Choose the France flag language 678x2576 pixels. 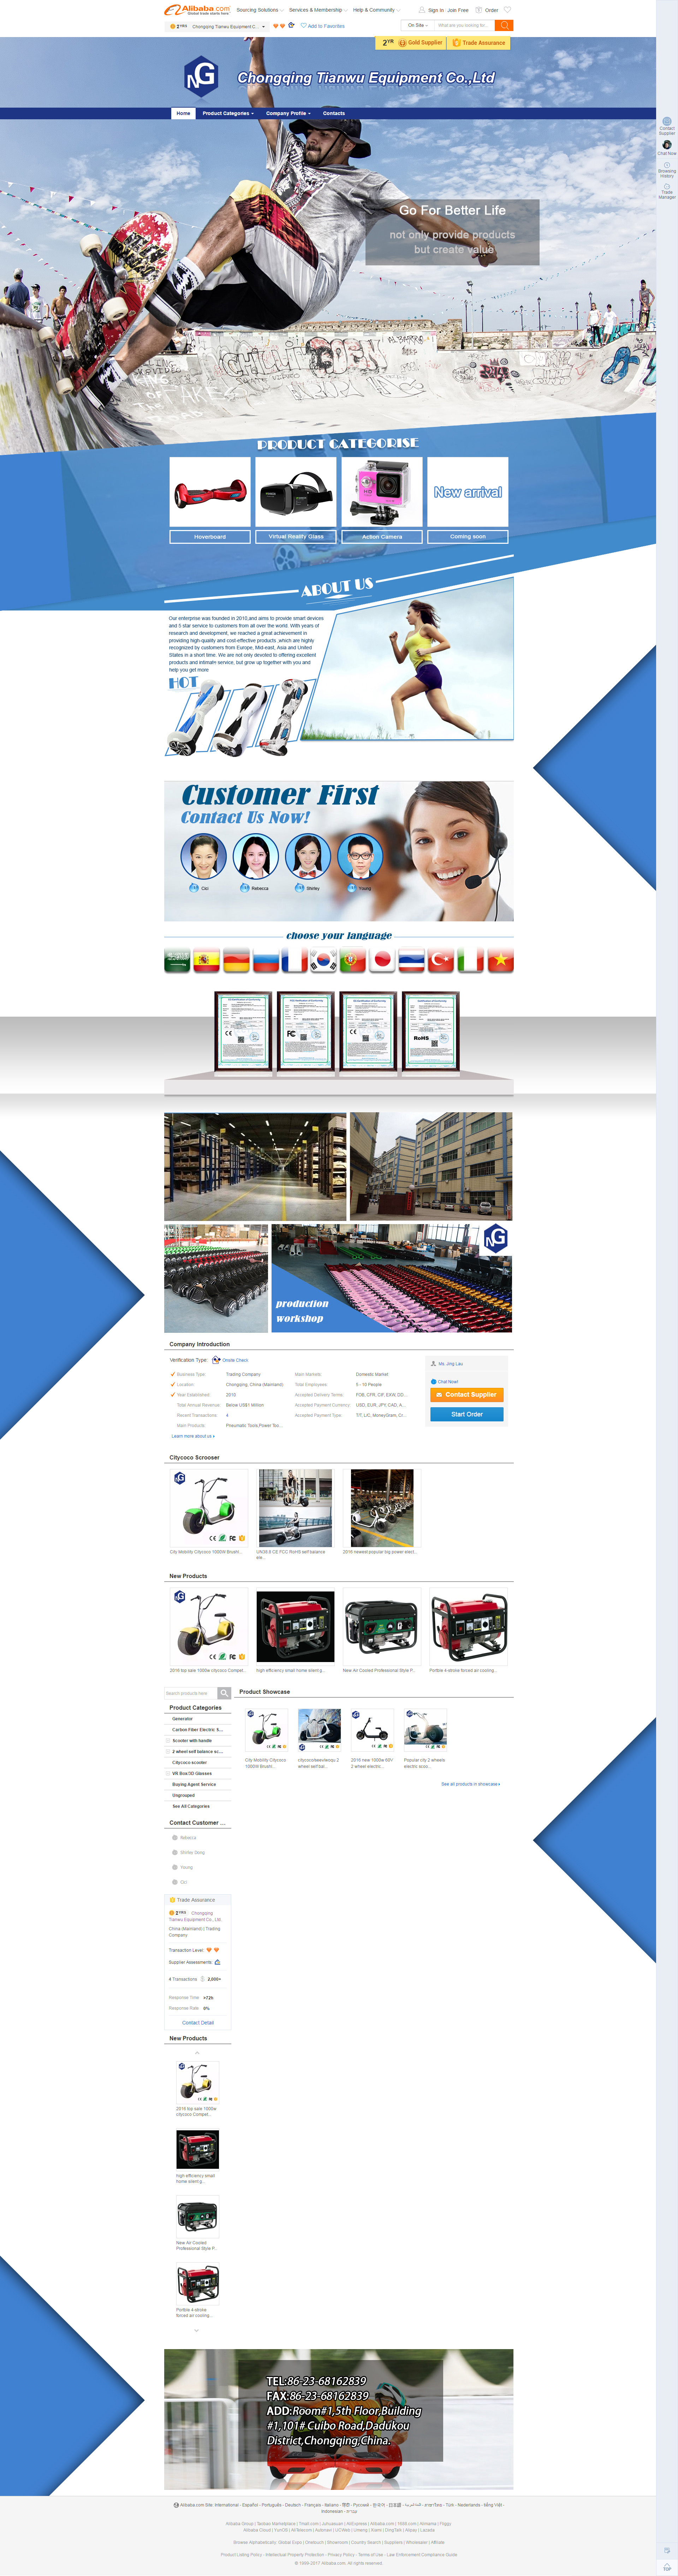pyautogui.click(x=294, y=960)
